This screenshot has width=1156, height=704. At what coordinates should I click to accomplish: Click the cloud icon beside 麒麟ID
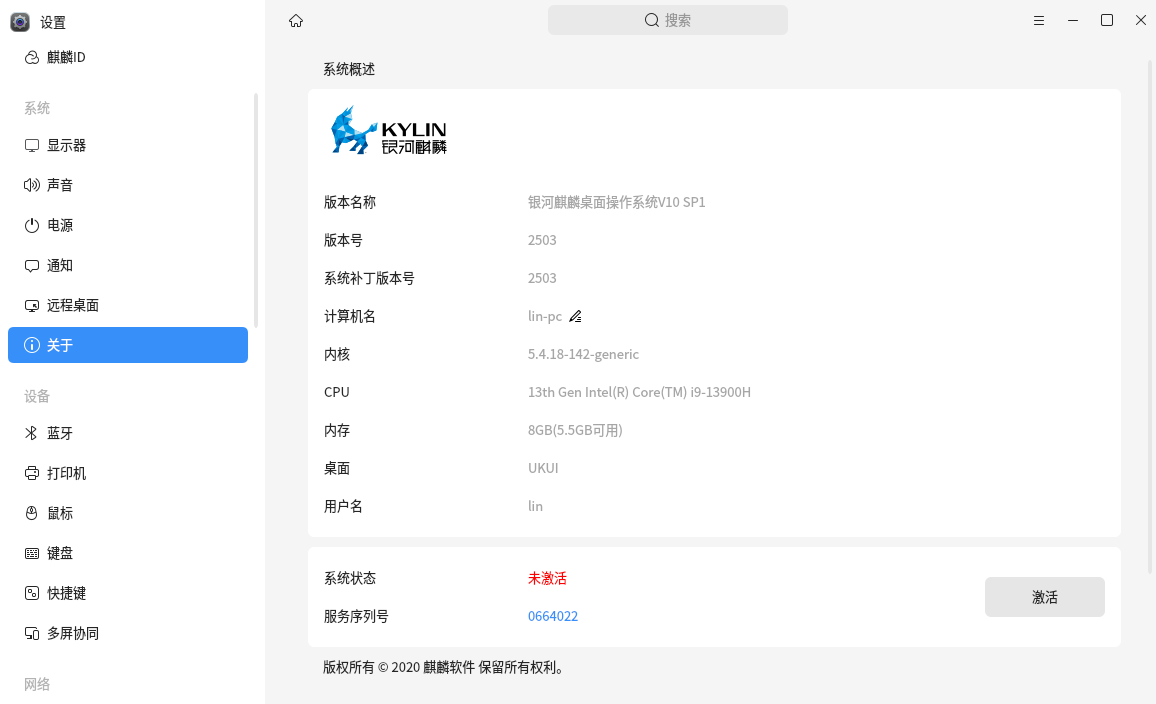click(32, 57)
